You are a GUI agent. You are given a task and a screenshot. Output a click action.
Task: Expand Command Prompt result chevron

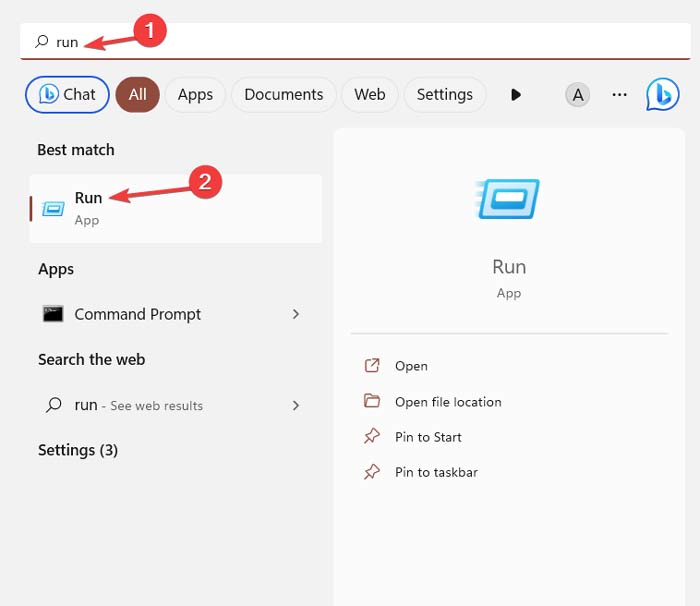point(295,314)
